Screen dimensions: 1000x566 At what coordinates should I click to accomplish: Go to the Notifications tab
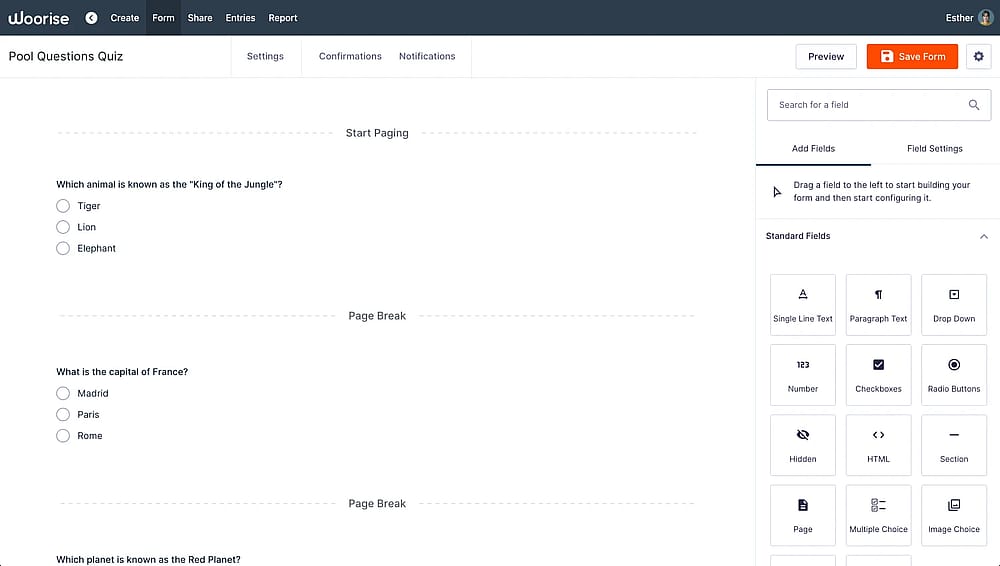[427, 56]
